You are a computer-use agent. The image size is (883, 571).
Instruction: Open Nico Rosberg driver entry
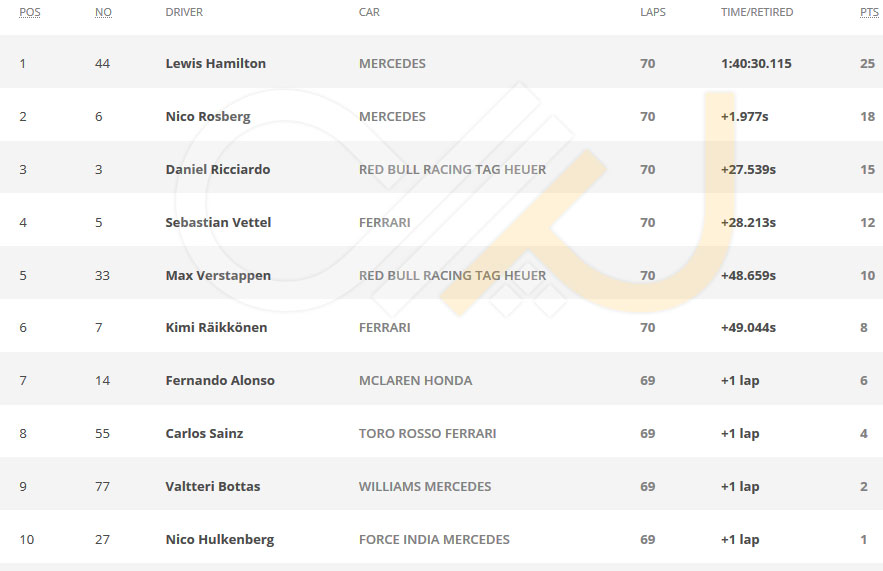[208, 117]
